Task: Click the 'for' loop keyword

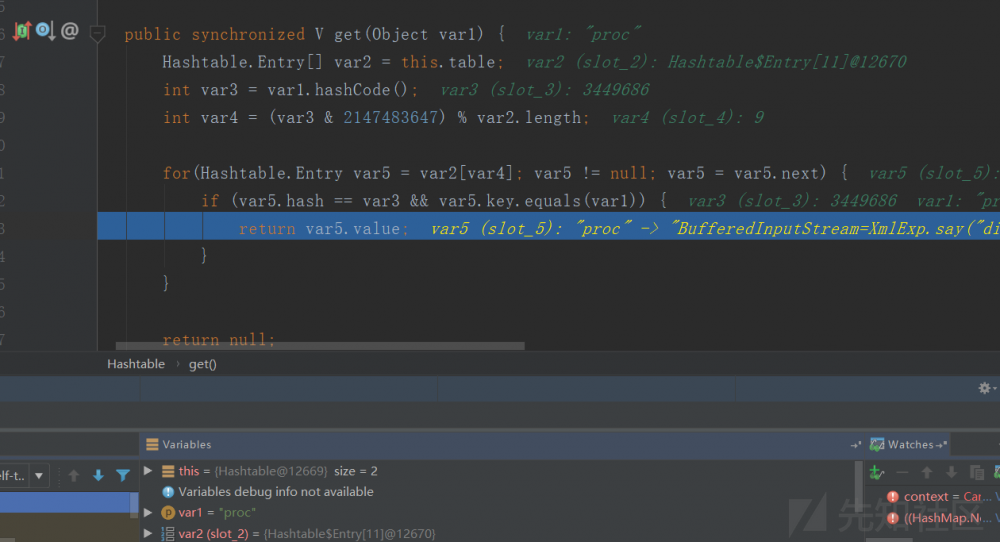Action: tap(177, 173)
